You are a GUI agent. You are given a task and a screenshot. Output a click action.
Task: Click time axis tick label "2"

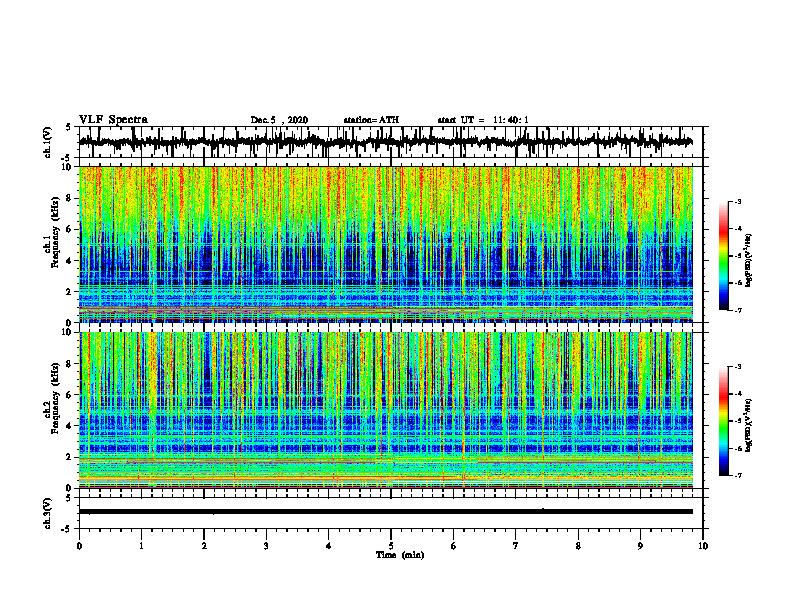pos(204,546)
